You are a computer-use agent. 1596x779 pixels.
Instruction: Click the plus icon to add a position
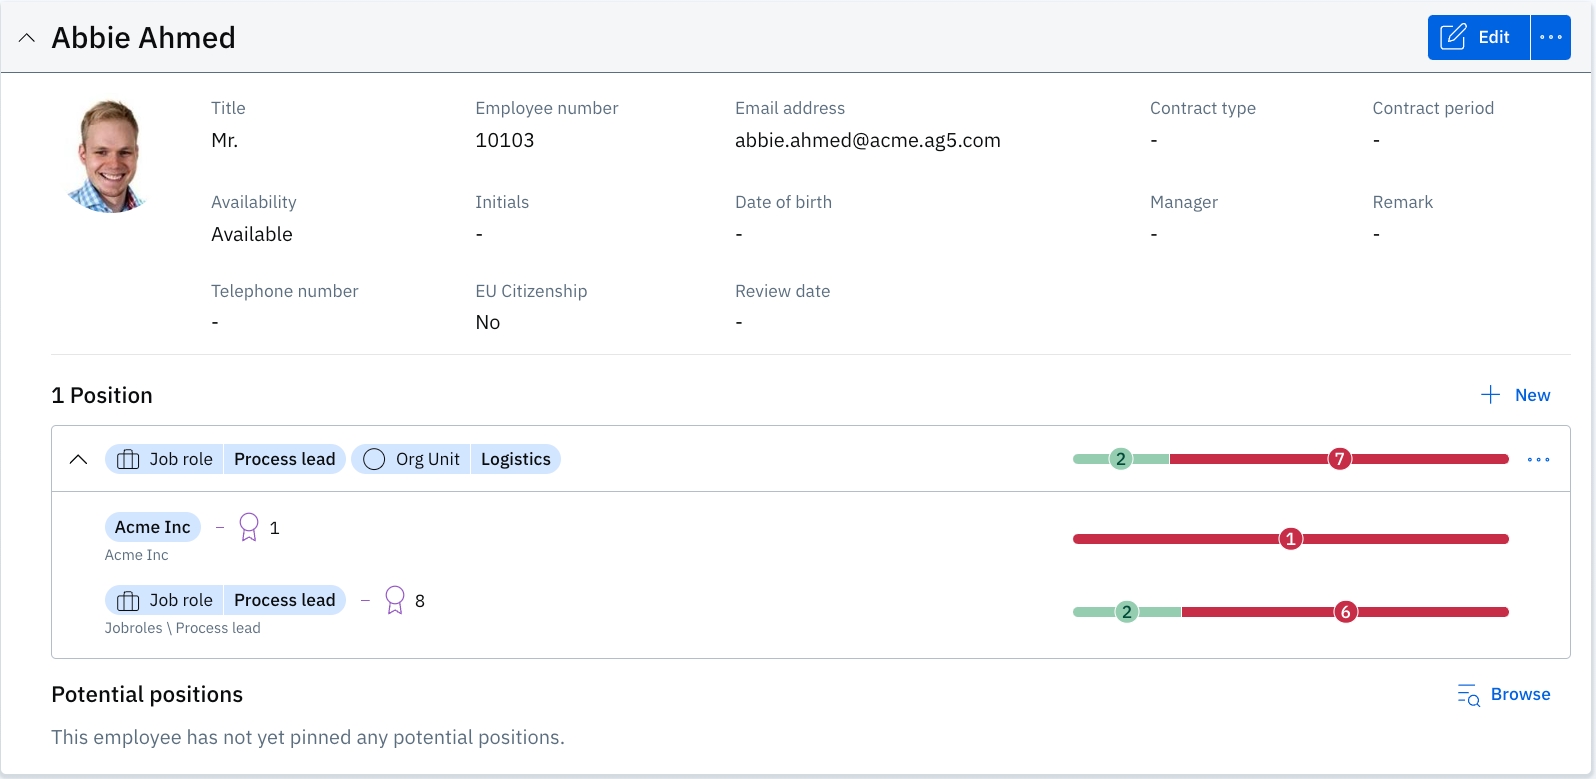(1490, 395)
